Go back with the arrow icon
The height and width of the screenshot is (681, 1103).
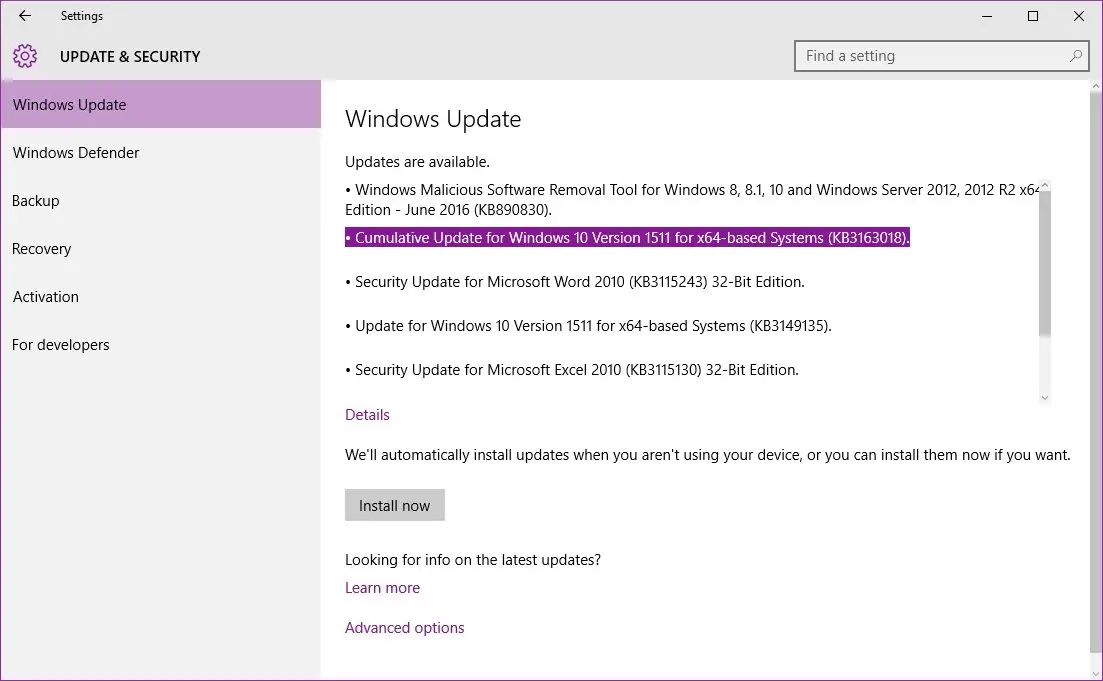click(25, 15)
